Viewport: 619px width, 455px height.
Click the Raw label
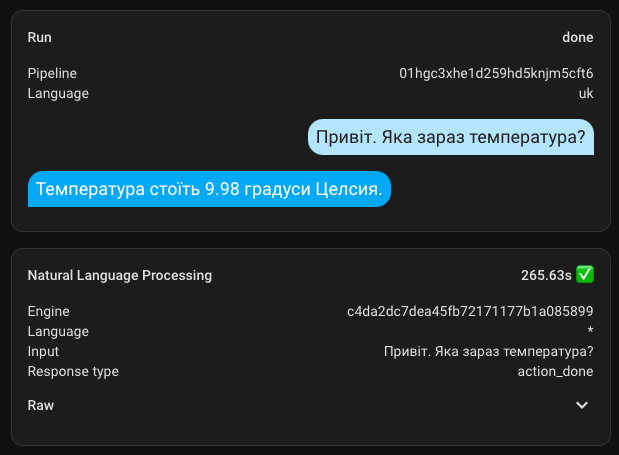pyautogui.click(x=41, y=405)
